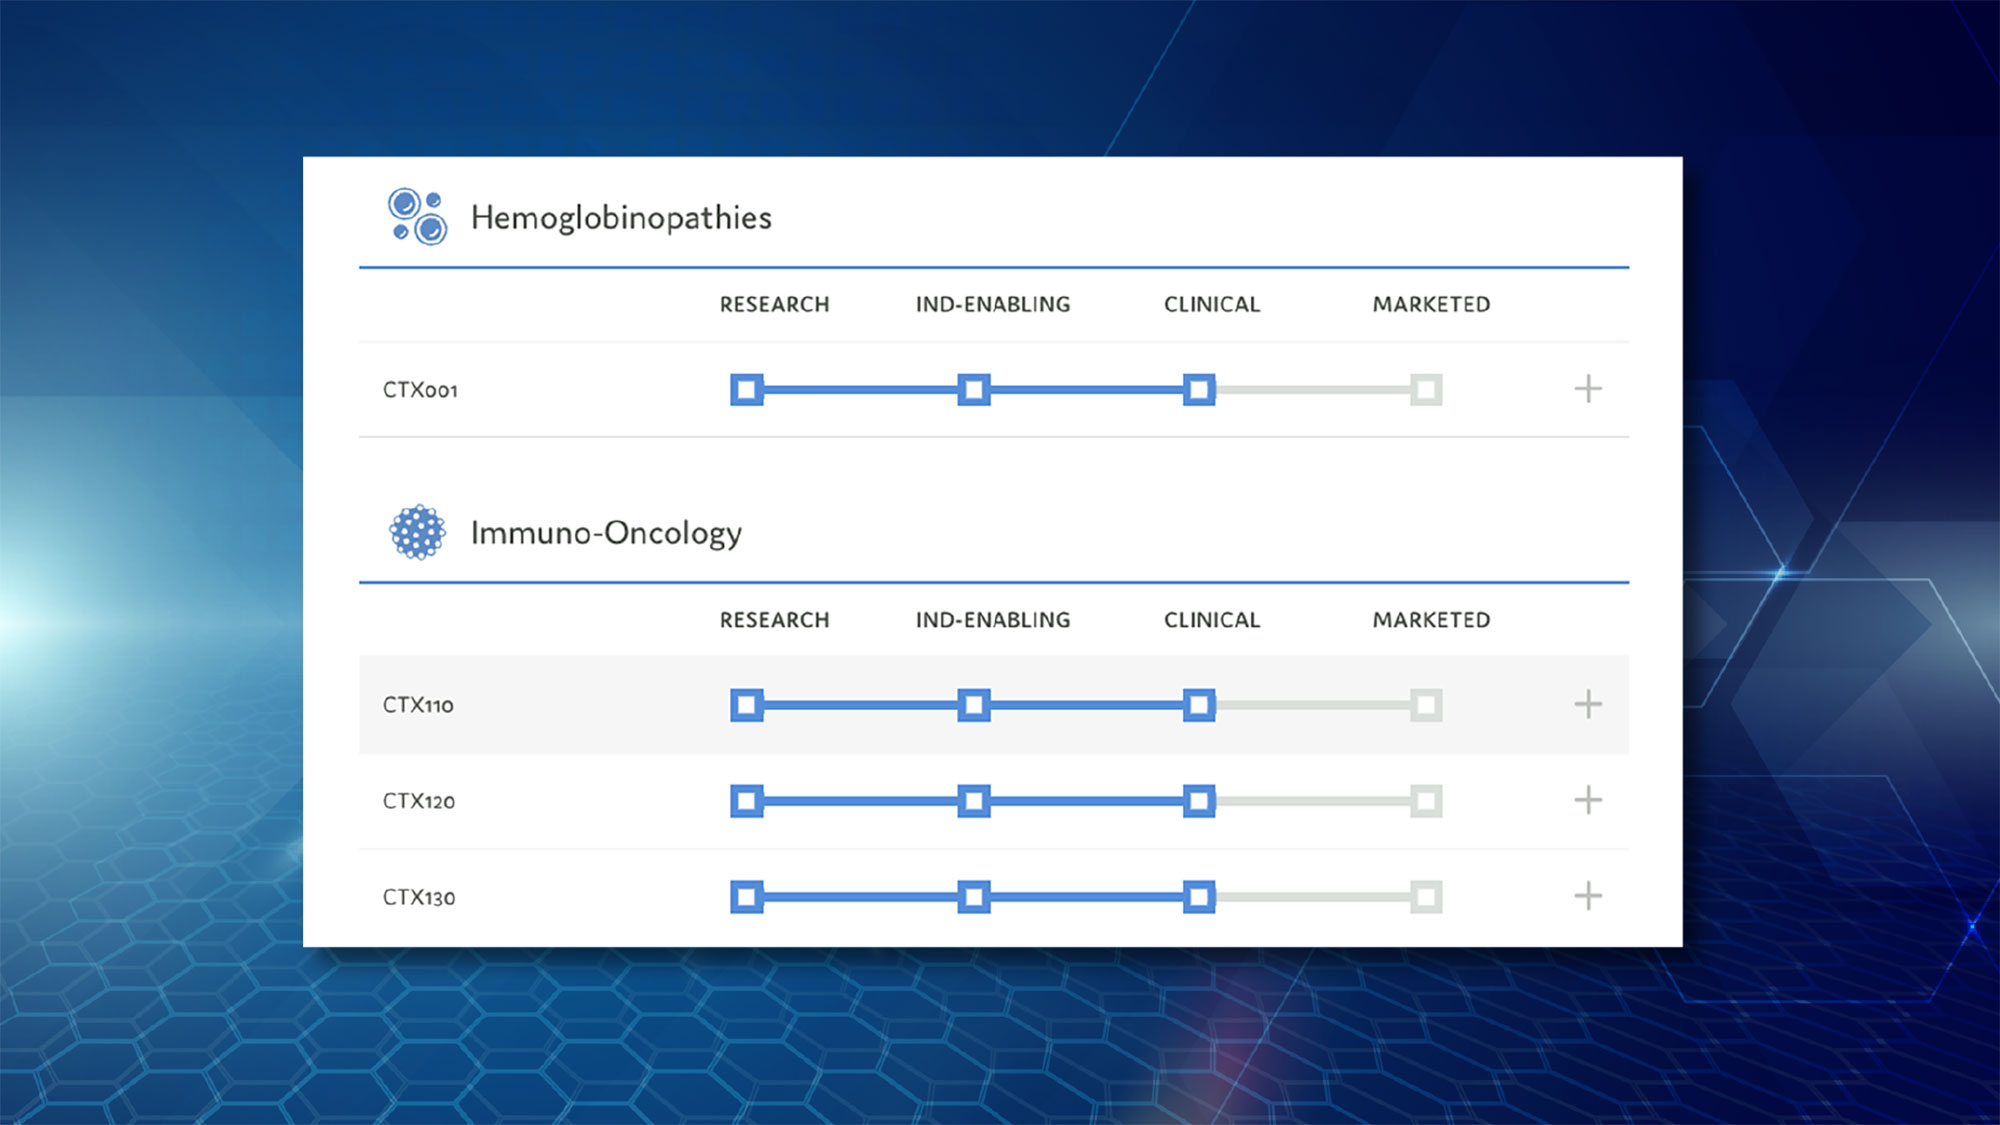
Task: Select CTX130 Clinical stage marker
Action: click(x=1199, y=897)
